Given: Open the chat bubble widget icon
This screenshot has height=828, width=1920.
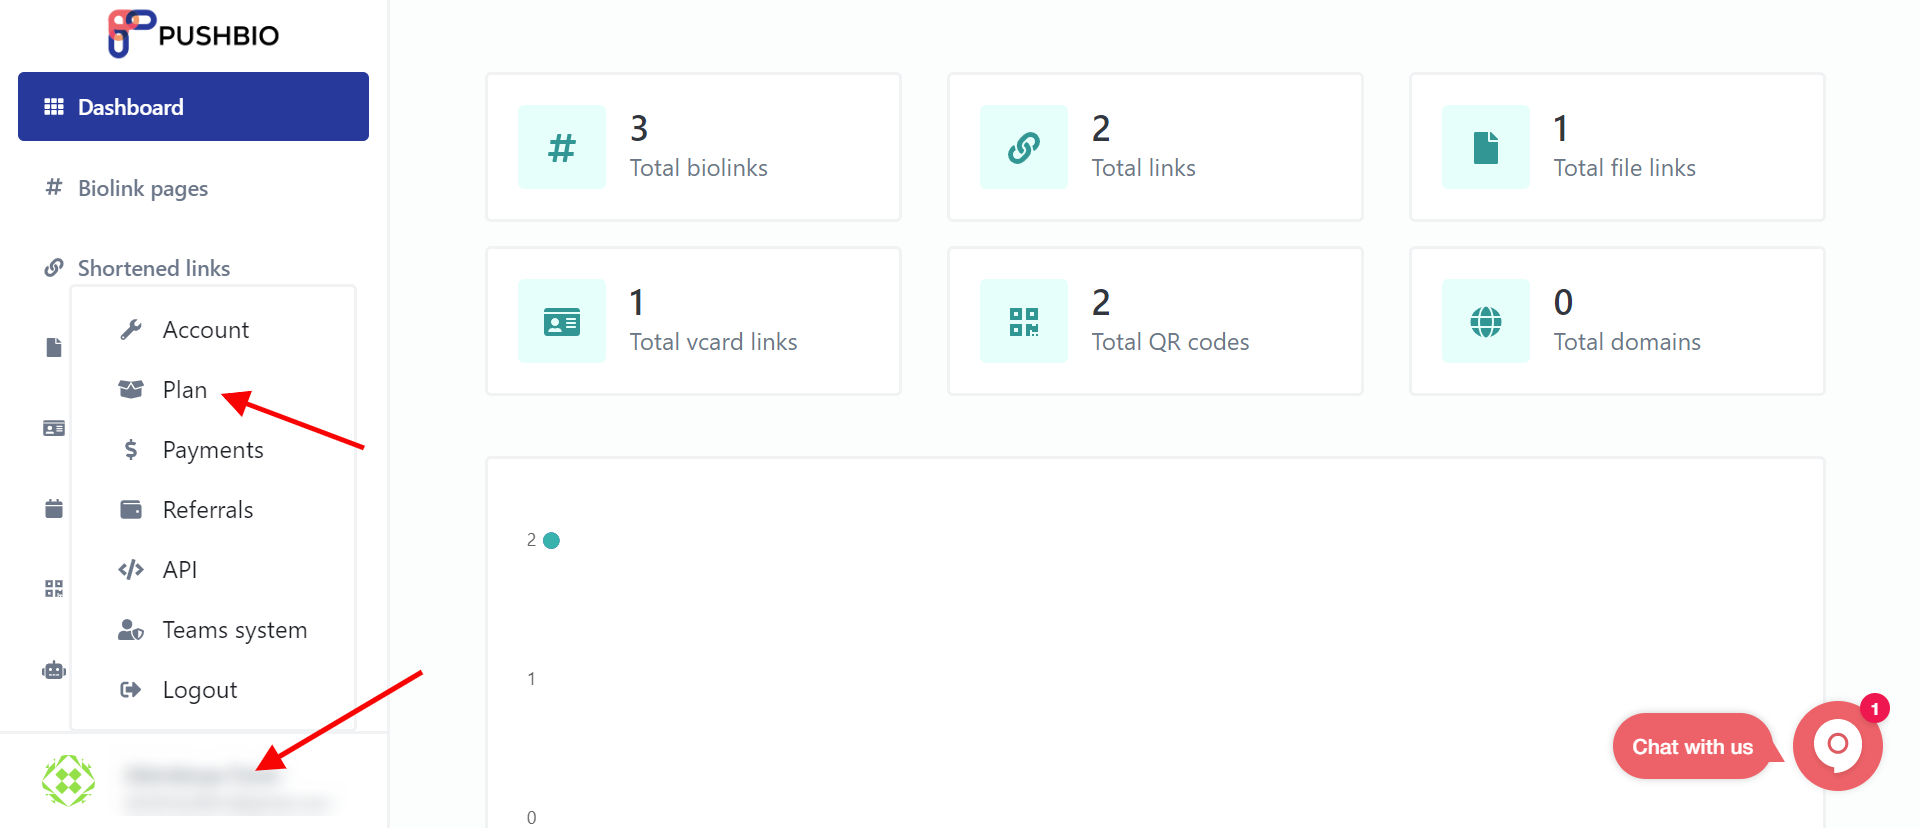Looking at the screenshot, I should pos(1838,746).
